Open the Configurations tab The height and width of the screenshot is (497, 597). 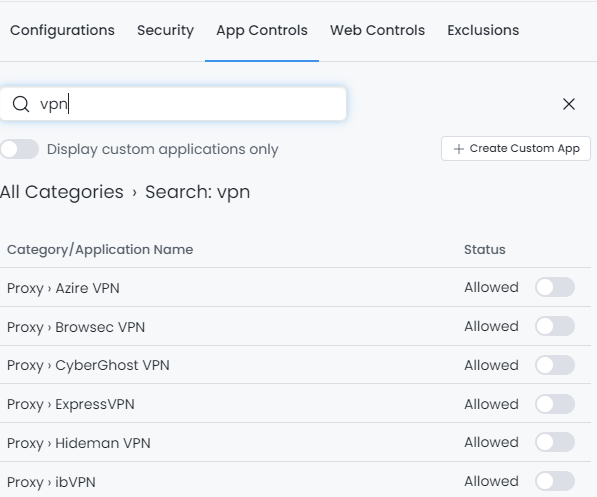pyautogui.click(x=62, y=30)
